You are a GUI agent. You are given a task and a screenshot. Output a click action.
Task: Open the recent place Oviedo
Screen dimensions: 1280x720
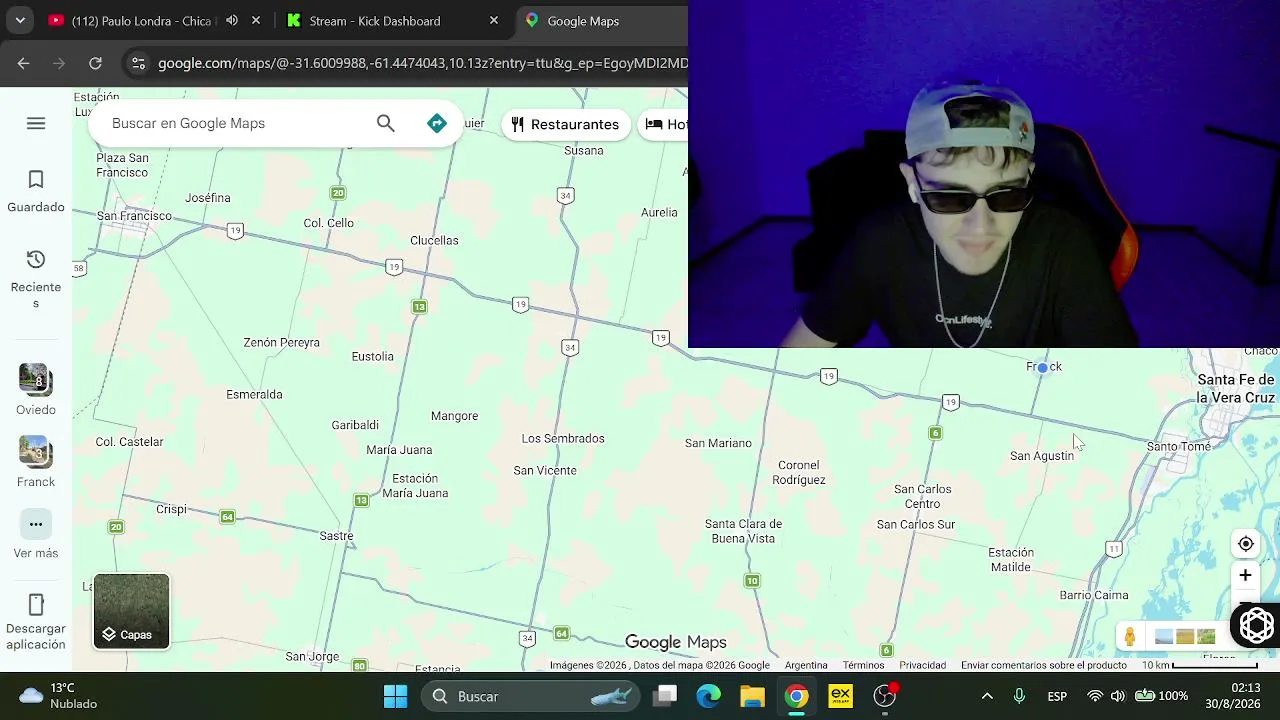(36, 390)
